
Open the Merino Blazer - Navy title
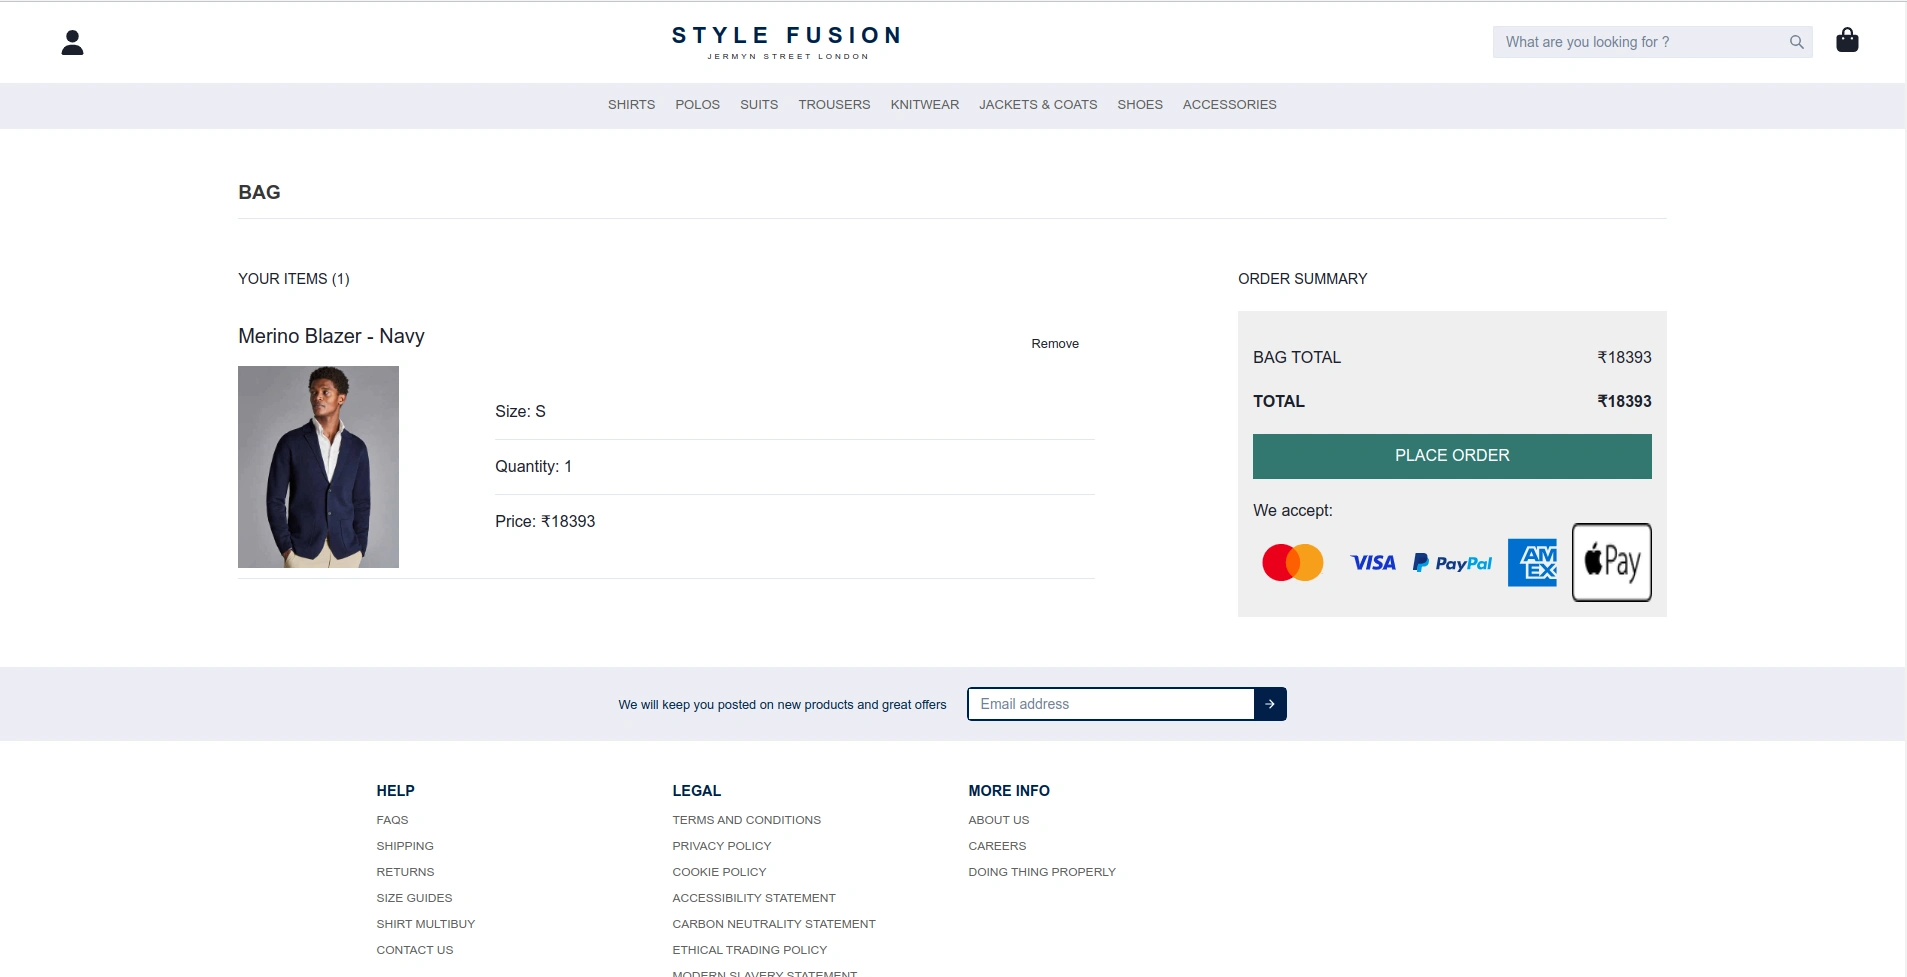tap(331, 336)
